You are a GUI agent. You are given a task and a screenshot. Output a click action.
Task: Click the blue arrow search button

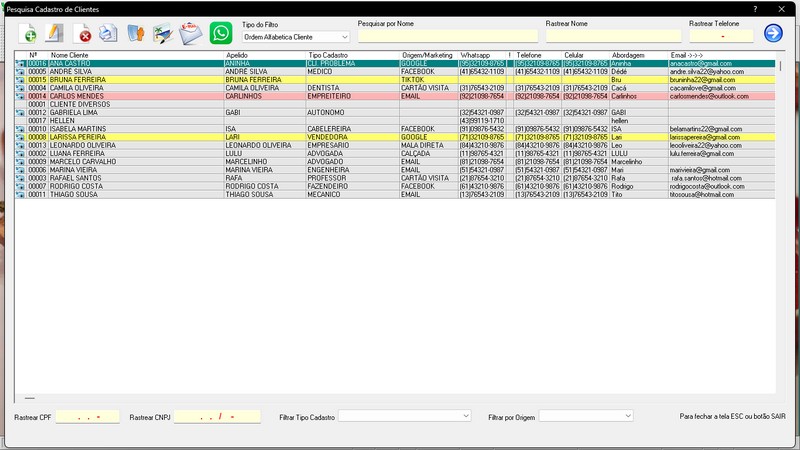(773, 33)
